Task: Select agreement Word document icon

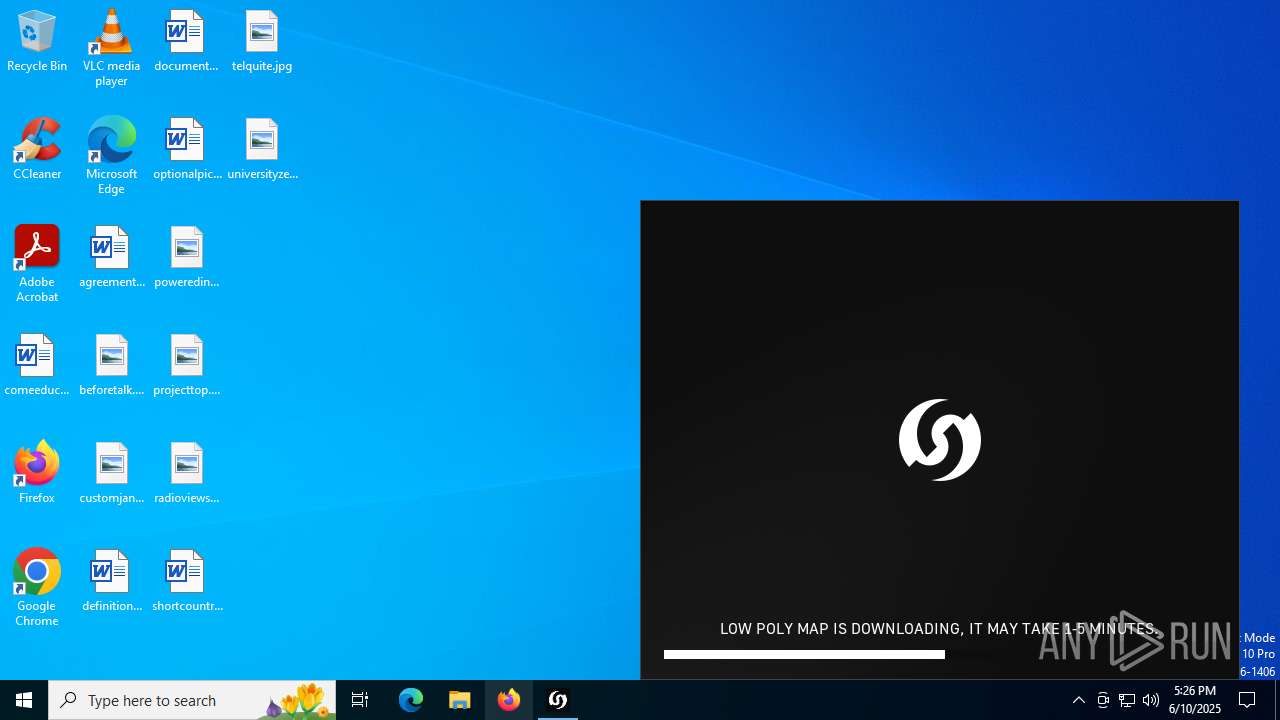Action: 111,258
